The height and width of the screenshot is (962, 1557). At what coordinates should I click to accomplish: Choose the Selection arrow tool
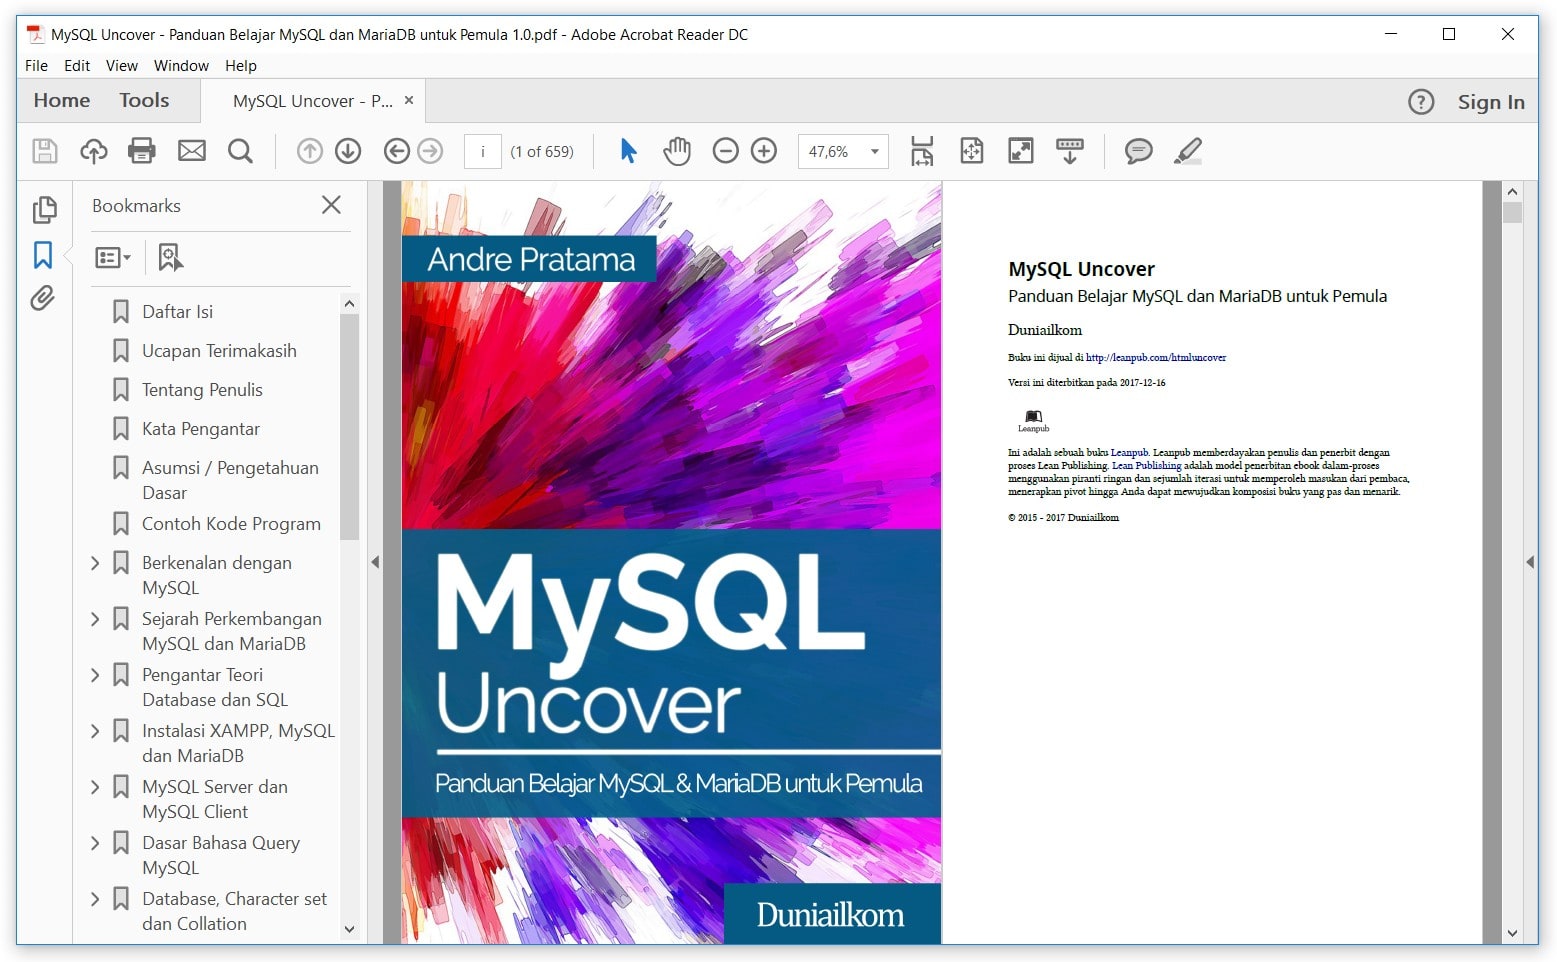click(628, 151)
